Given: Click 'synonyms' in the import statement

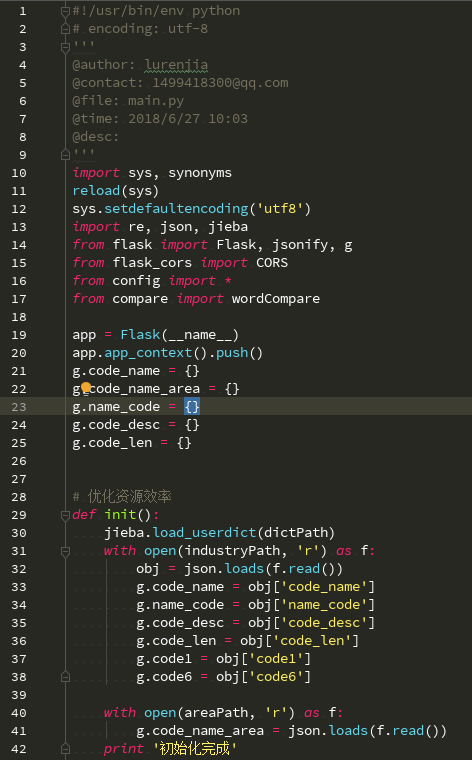Looking at the screenshot, I should pyautogui.click(x=200, y=173).
